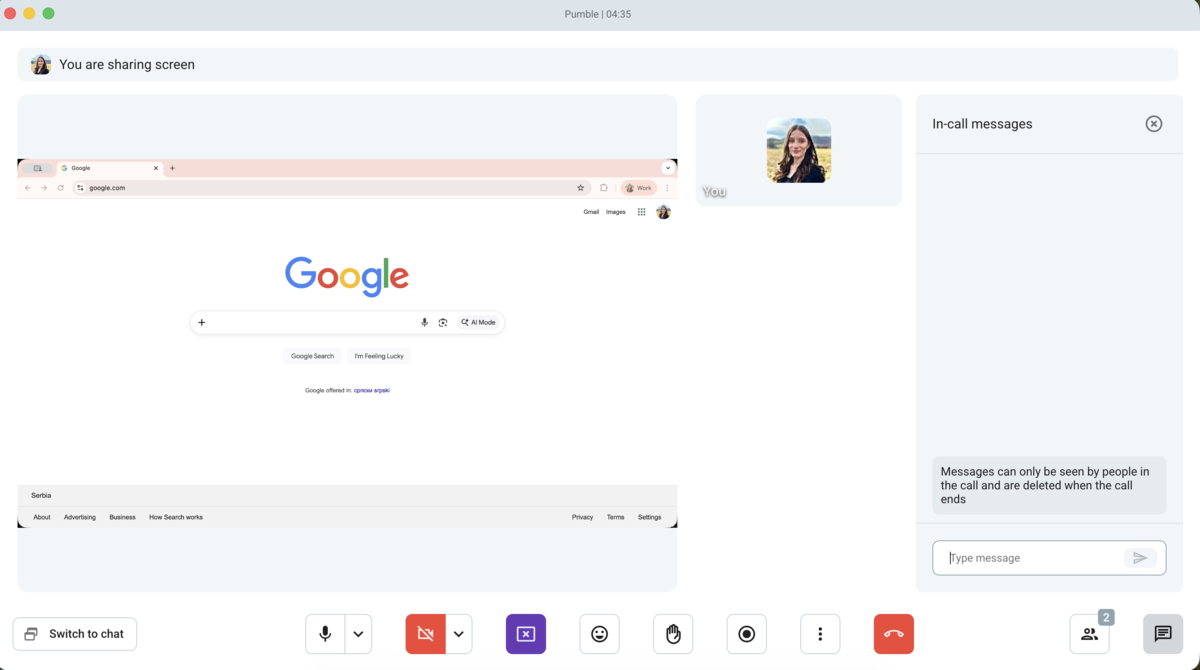Show the call participants list
This screenshot has width=1200, height=670.
tap(1089, 634)
